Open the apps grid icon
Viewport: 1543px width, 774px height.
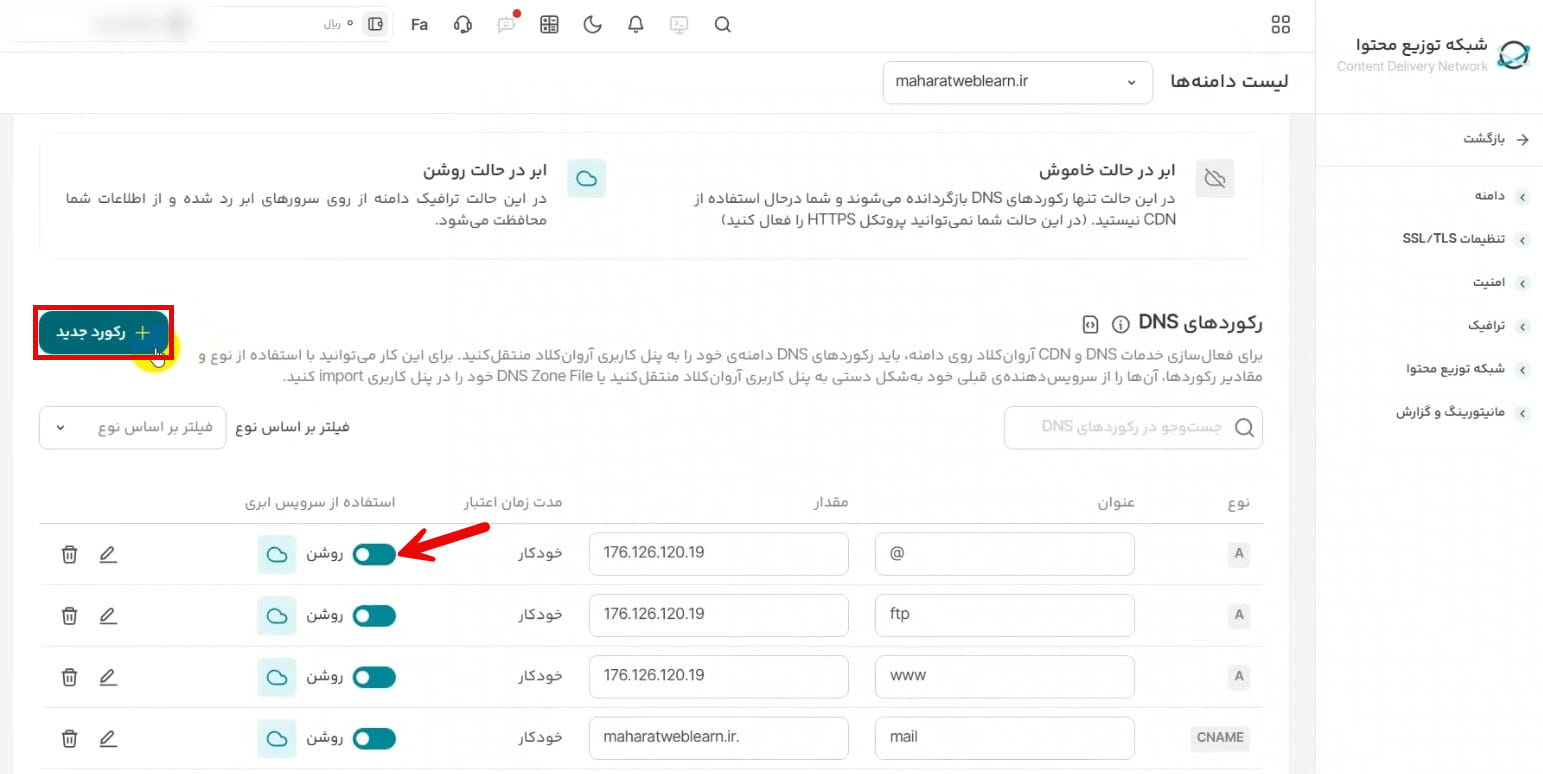coord(1280,24)
